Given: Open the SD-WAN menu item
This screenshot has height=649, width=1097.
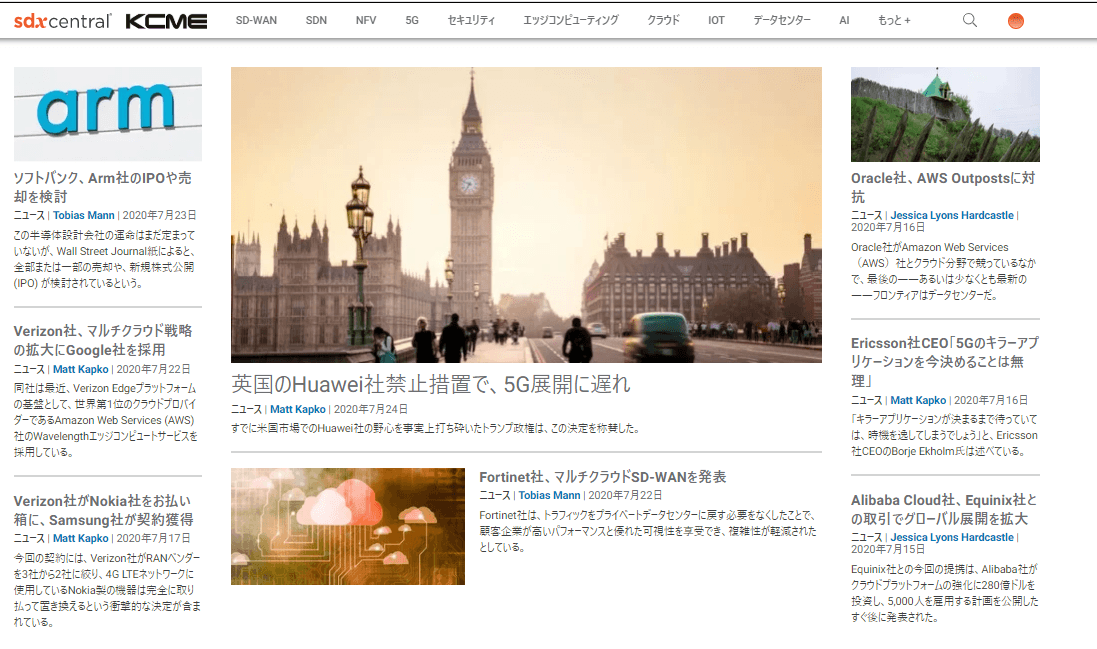Looking at the screenshot, I should coord(256,20).
